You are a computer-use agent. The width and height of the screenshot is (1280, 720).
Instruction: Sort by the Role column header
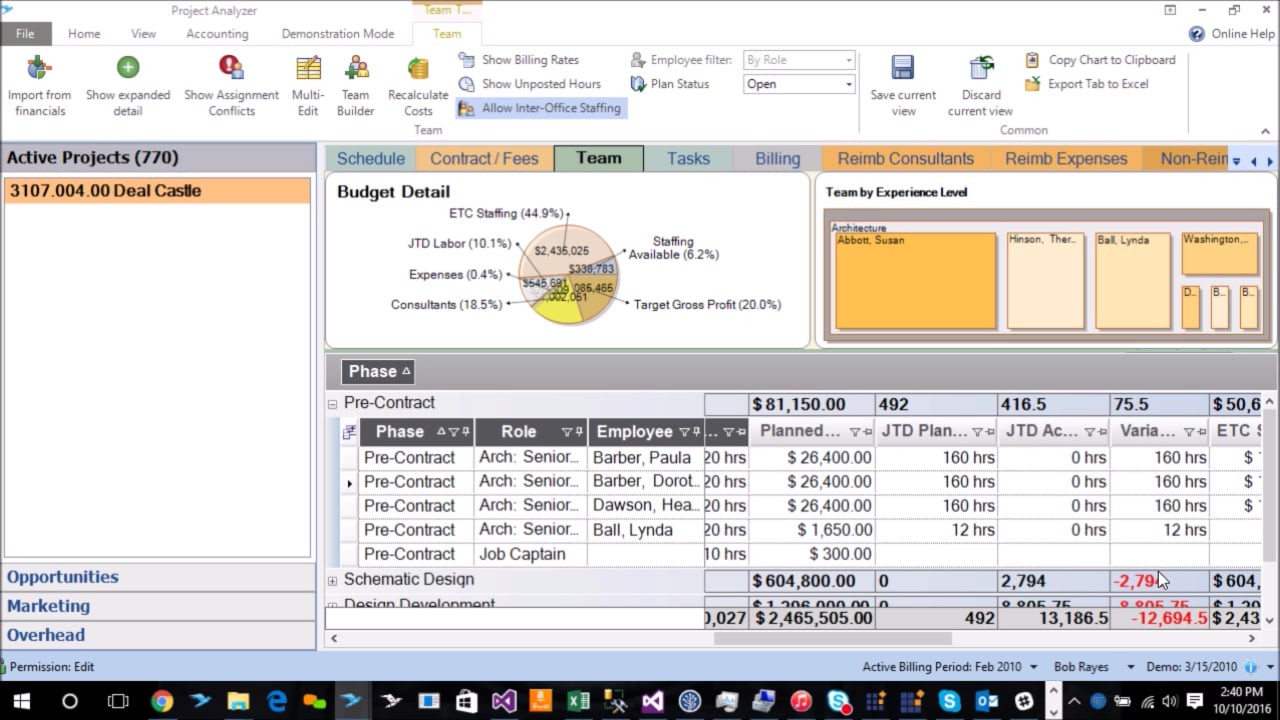pos(518,432)
